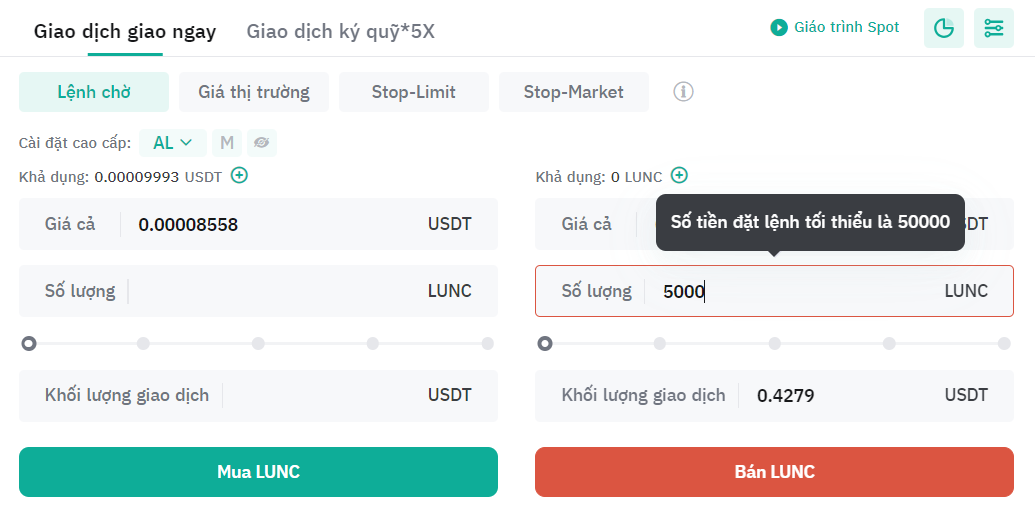The image size is (1035, 514).
Task: Select the Giá thị trường order type
Action: pyautogui.click(x=253, y=92)
